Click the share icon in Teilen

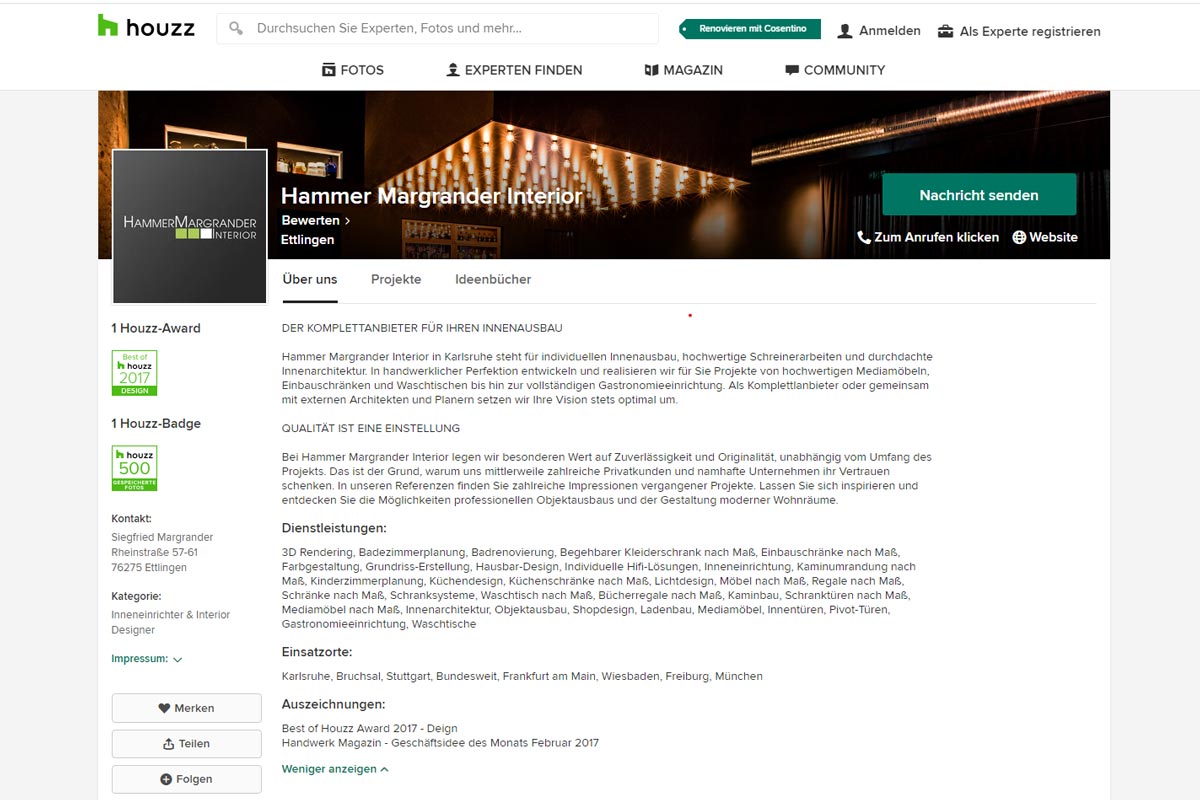(x=169, y=744)
